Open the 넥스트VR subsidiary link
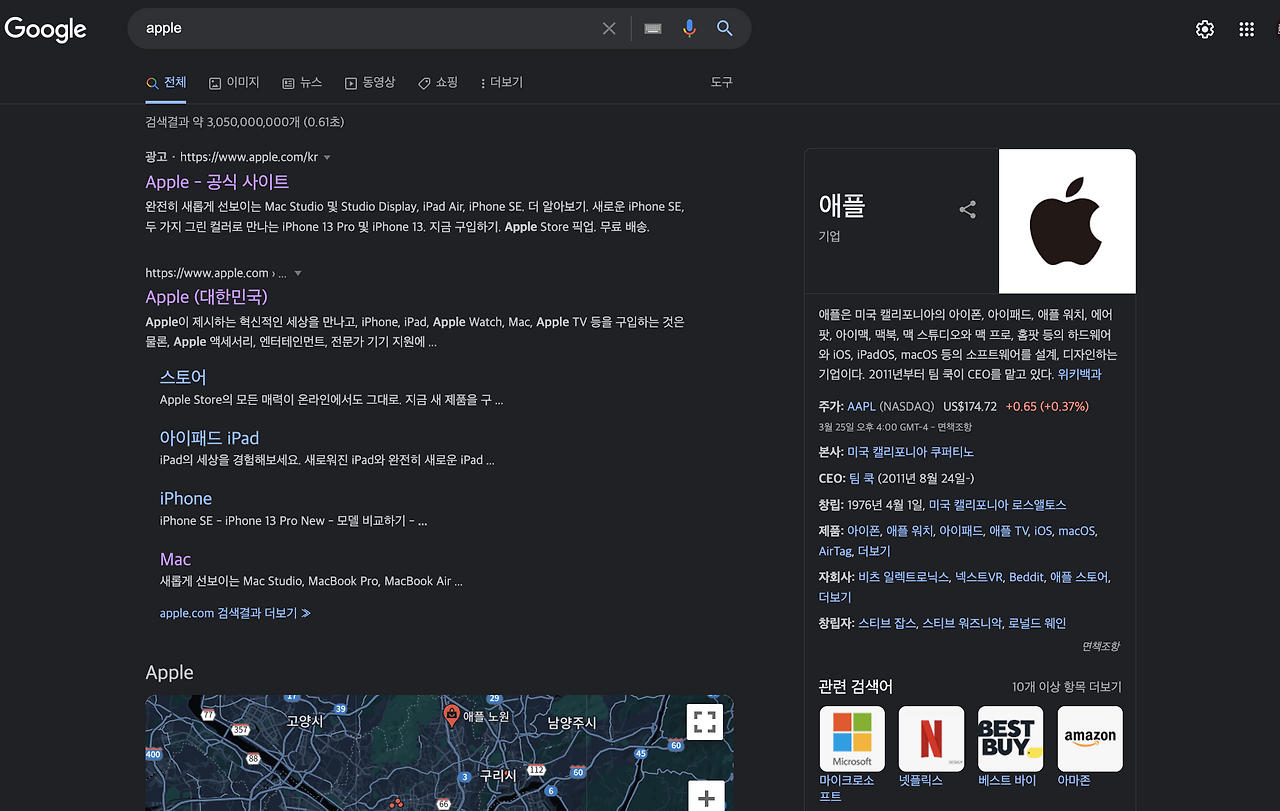The width and height of the screenshot is (1280, 811). pyautogui.click(x=978, y=577)
